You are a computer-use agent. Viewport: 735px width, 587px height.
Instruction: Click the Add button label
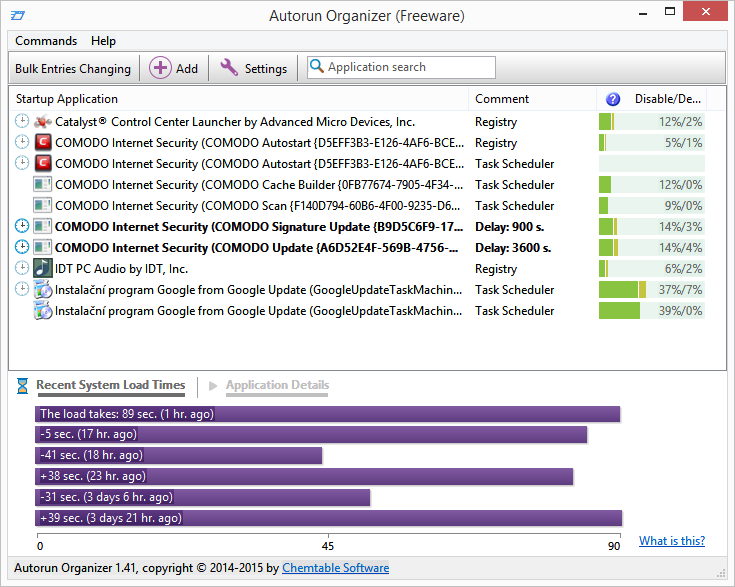click(187, 68)
